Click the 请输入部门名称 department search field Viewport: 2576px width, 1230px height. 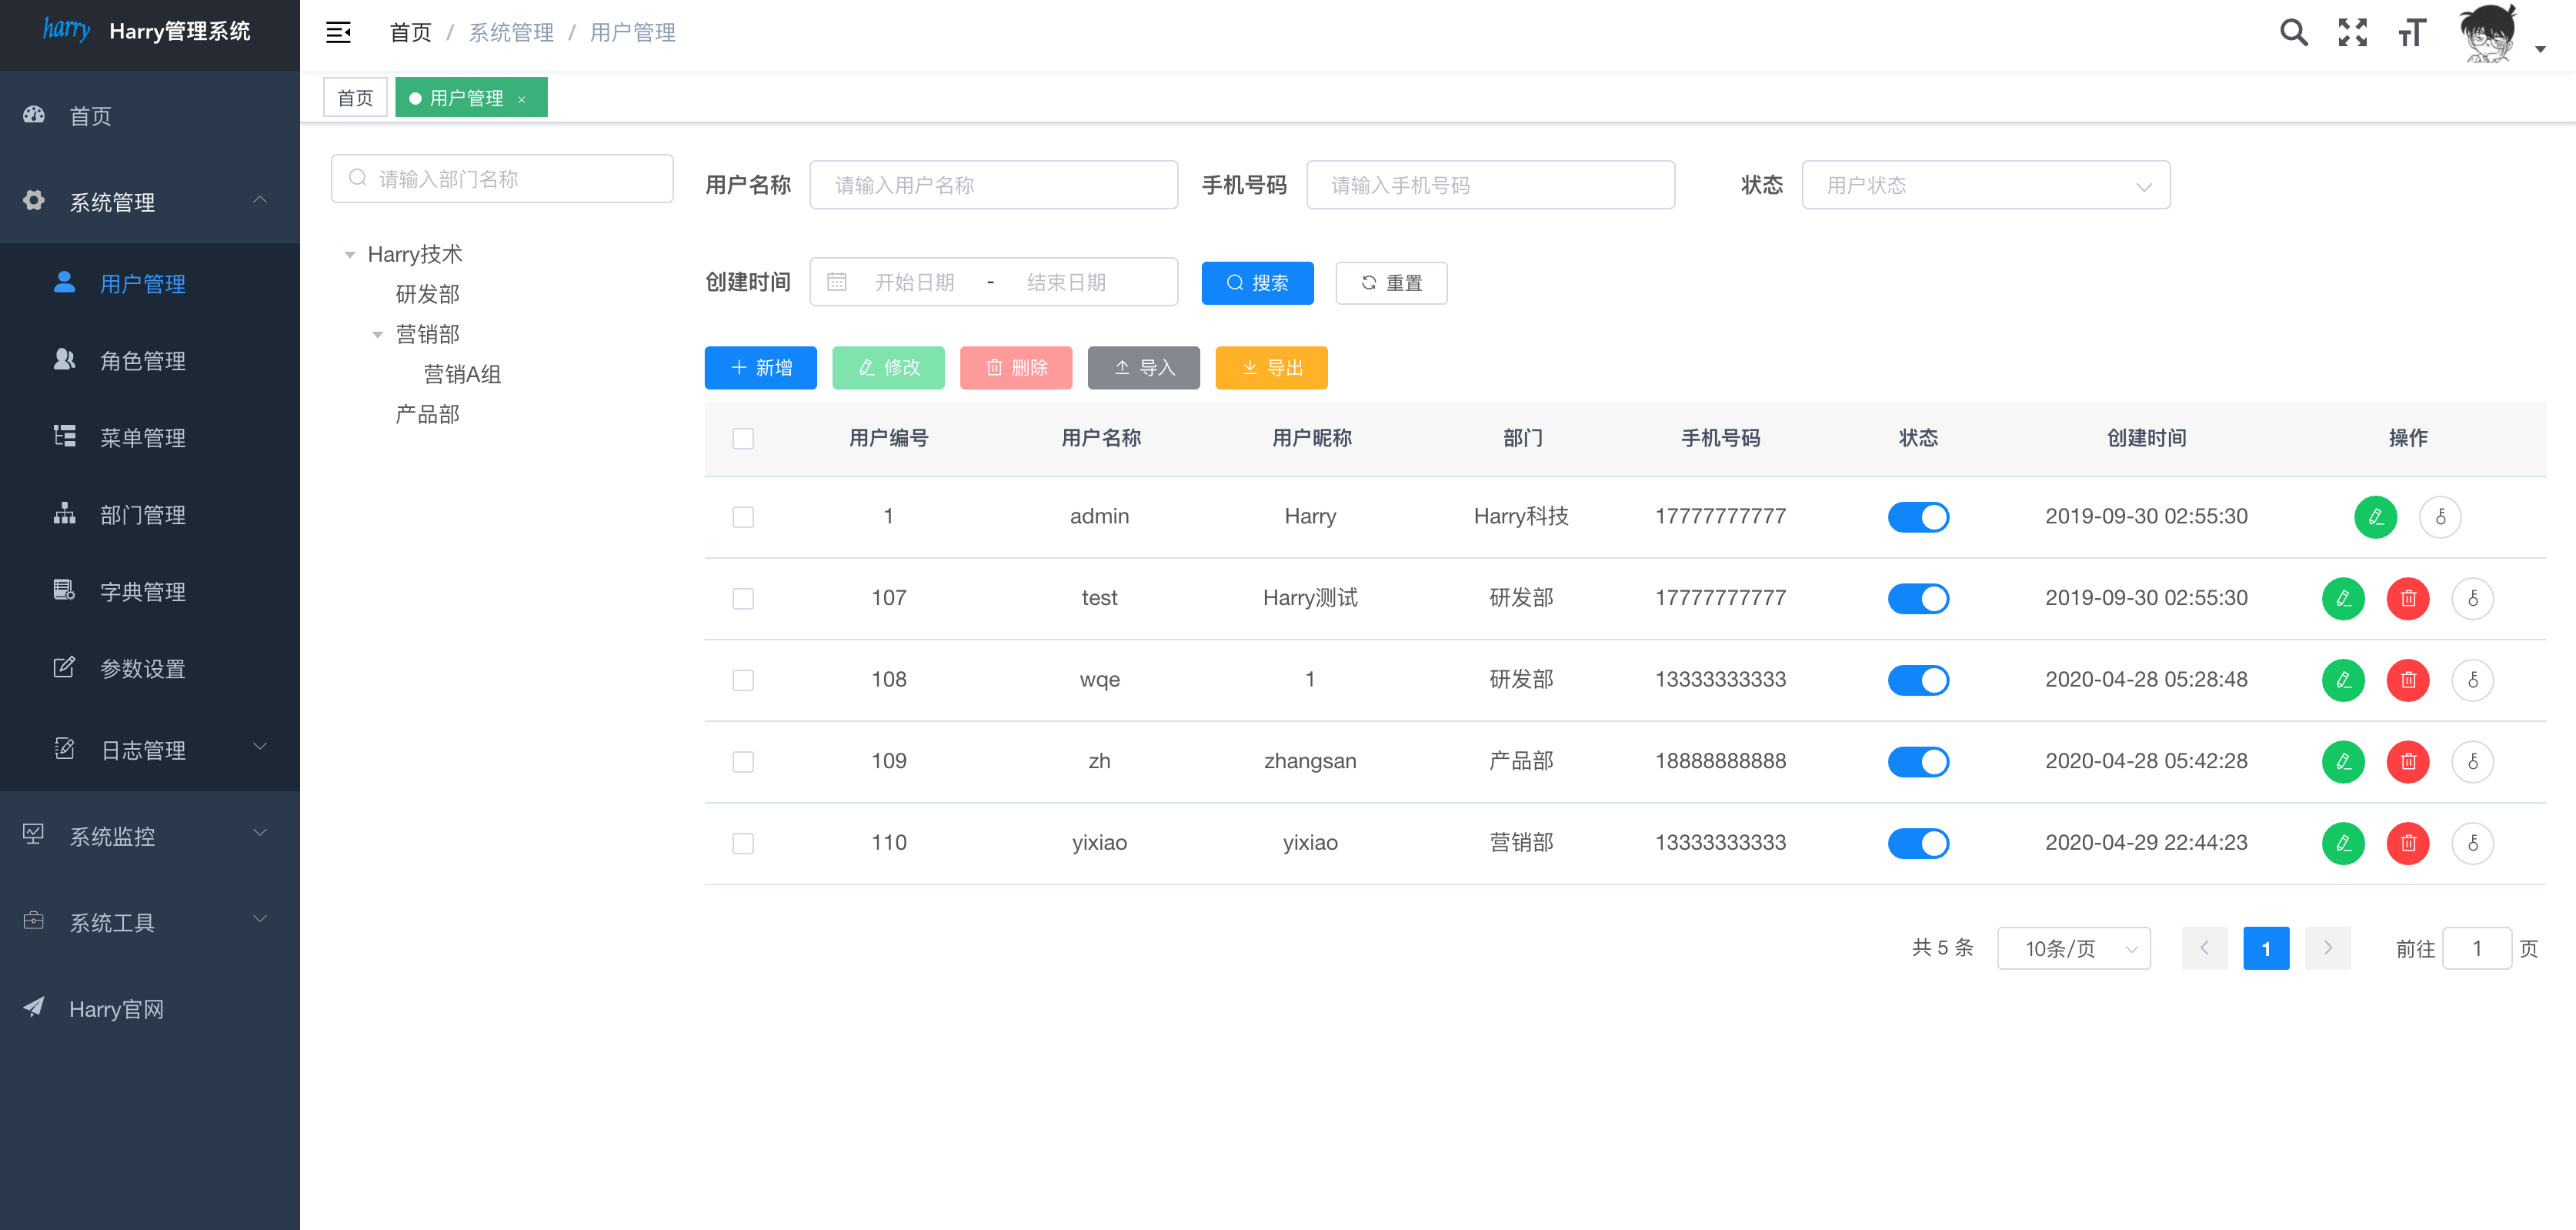502,179
